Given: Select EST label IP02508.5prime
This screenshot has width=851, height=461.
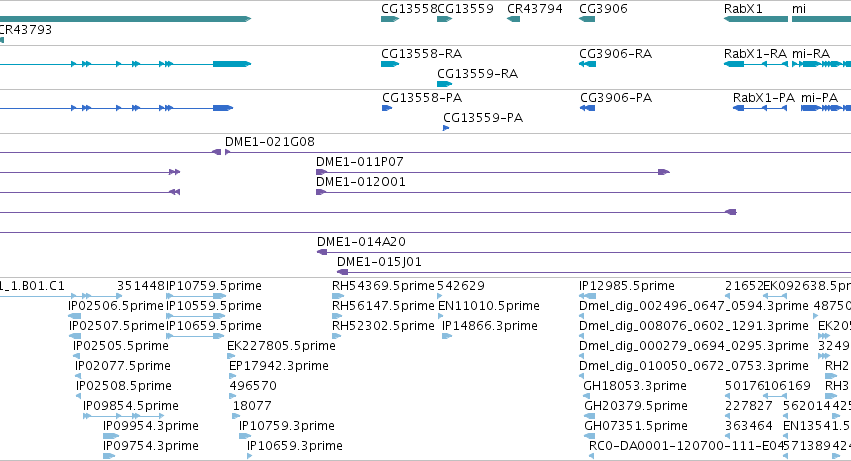Looking at the screenshot, I should pyautogui.click(x=124, y=386).
